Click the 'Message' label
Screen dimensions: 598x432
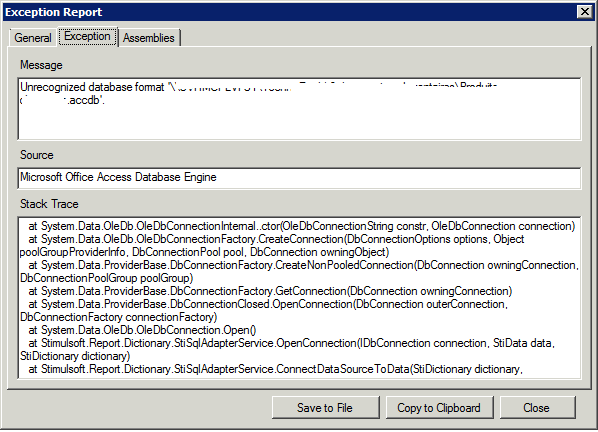click(x=41, y=65)
